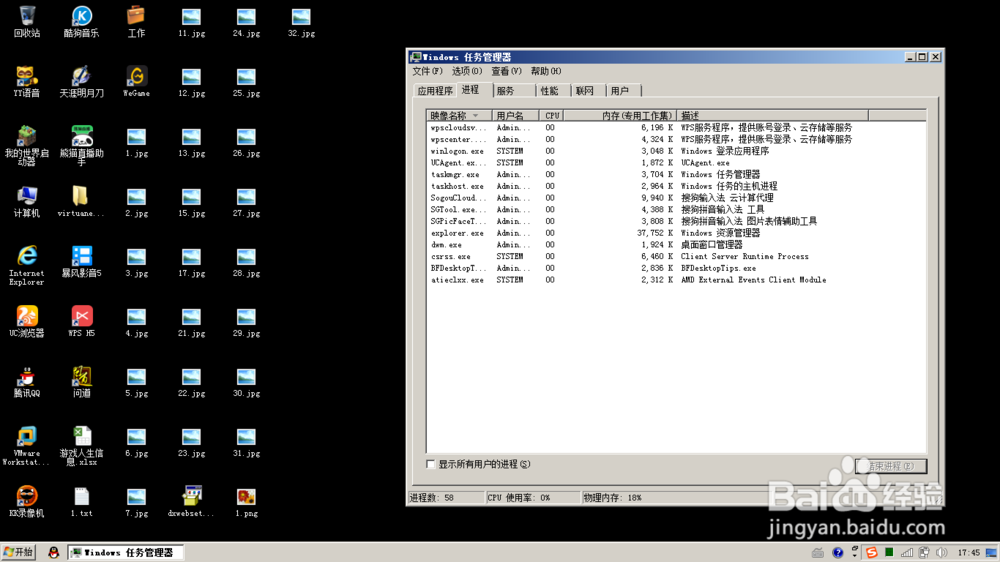This screenshot has height=562, width=1000.
Task: Click the 开始 Start button
Action: pyautogui.click(x=18, y=552)
